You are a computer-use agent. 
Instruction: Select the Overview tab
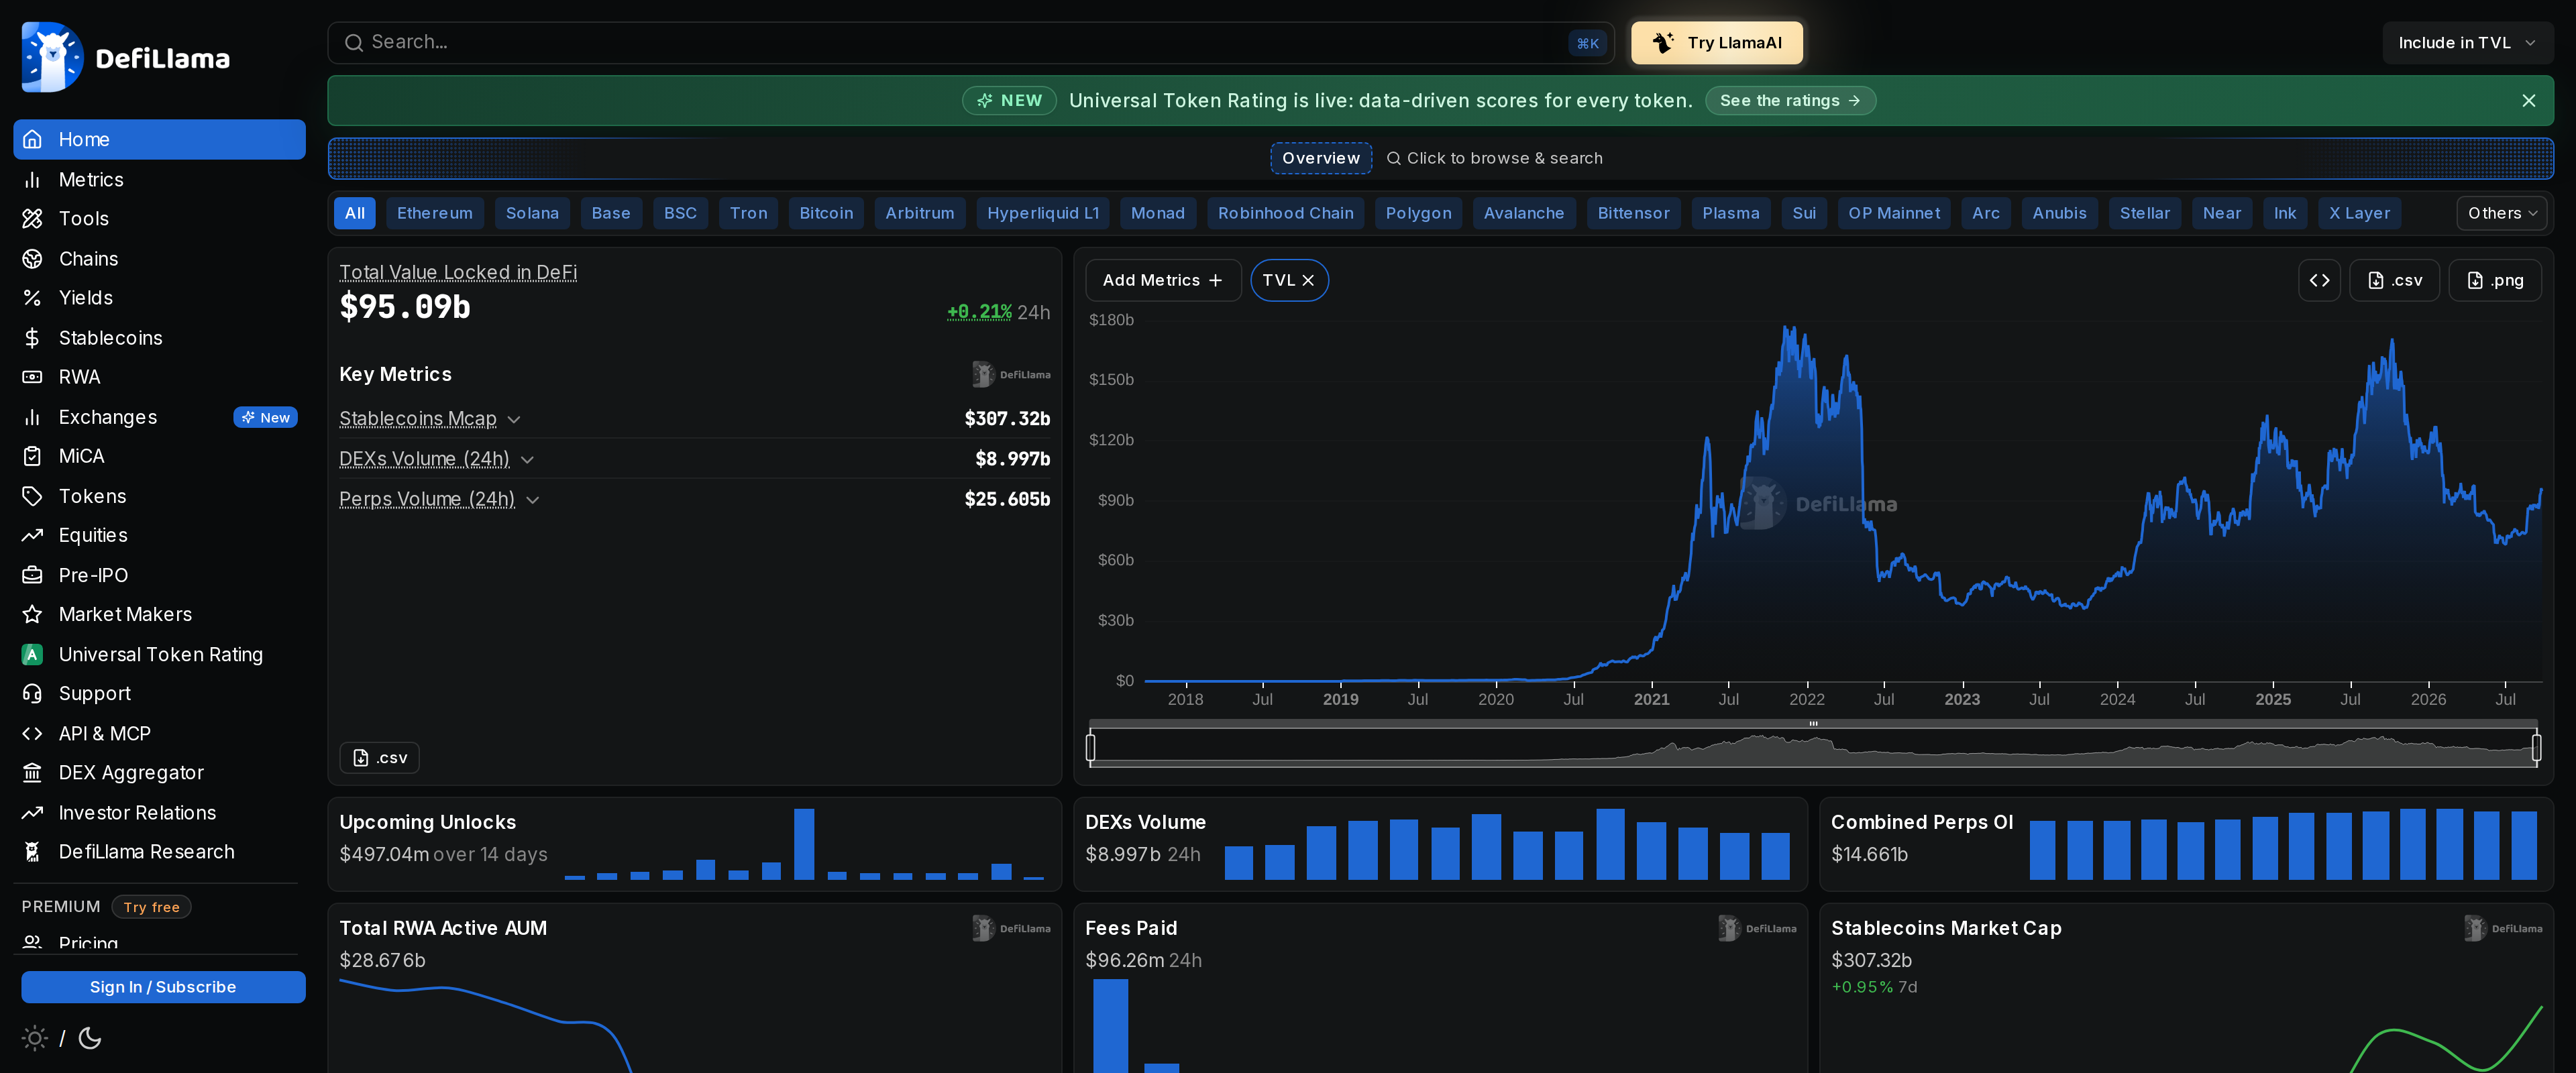pyautogui.click(x=1320, y=158)
